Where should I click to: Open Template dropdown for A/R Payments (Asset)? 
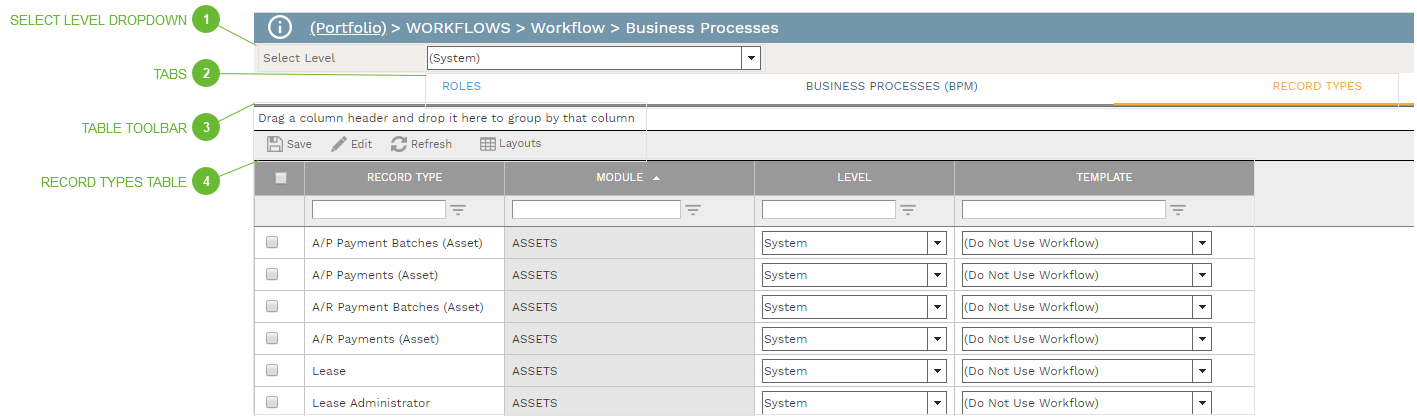pos(1201,339)
